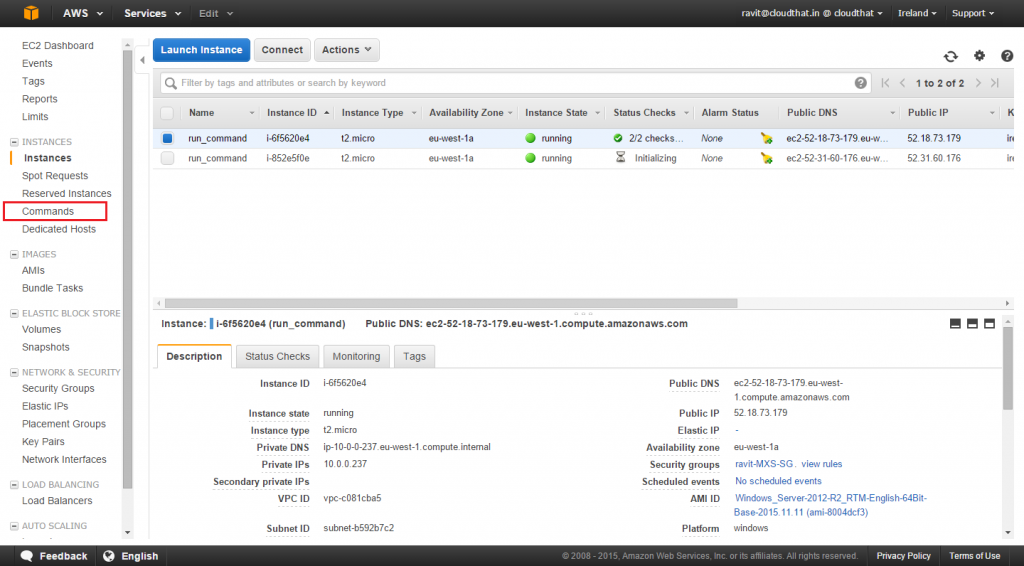This screenshot has width=1024, height=566.
Task: Click the globe English language icon
Action: click(x=109, y=556)
